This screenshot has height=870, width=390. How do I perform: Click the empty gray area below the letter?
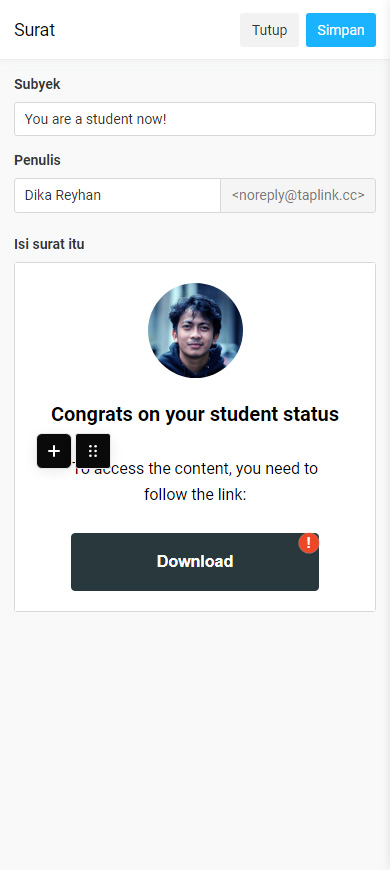(195, 738)
